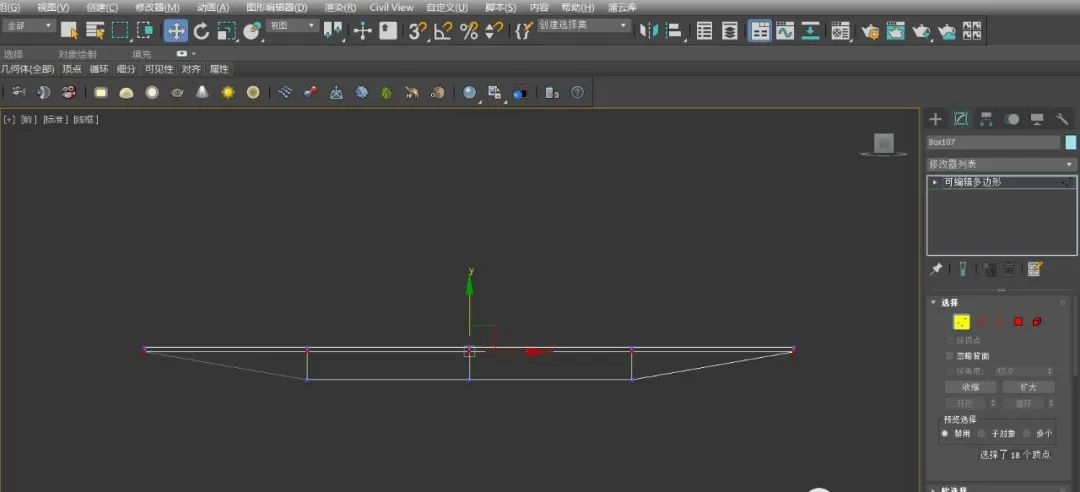
Task: Toggle the Window/Crossing selection mode
Action: [145, 30]
